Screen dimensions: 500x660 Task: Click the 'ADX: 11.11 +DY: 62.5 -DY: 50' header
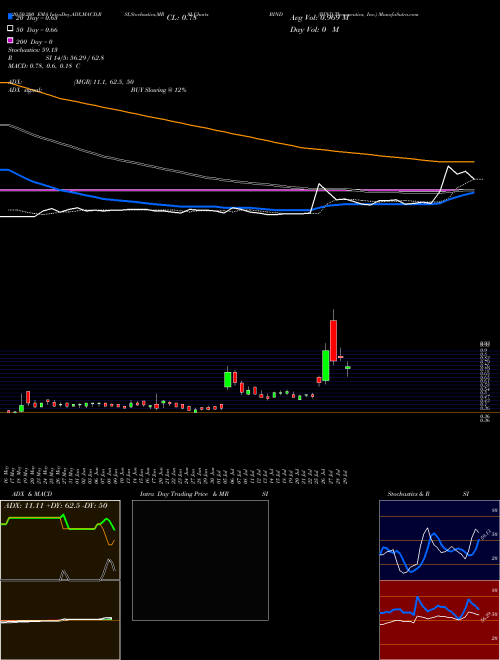point(56,505)
